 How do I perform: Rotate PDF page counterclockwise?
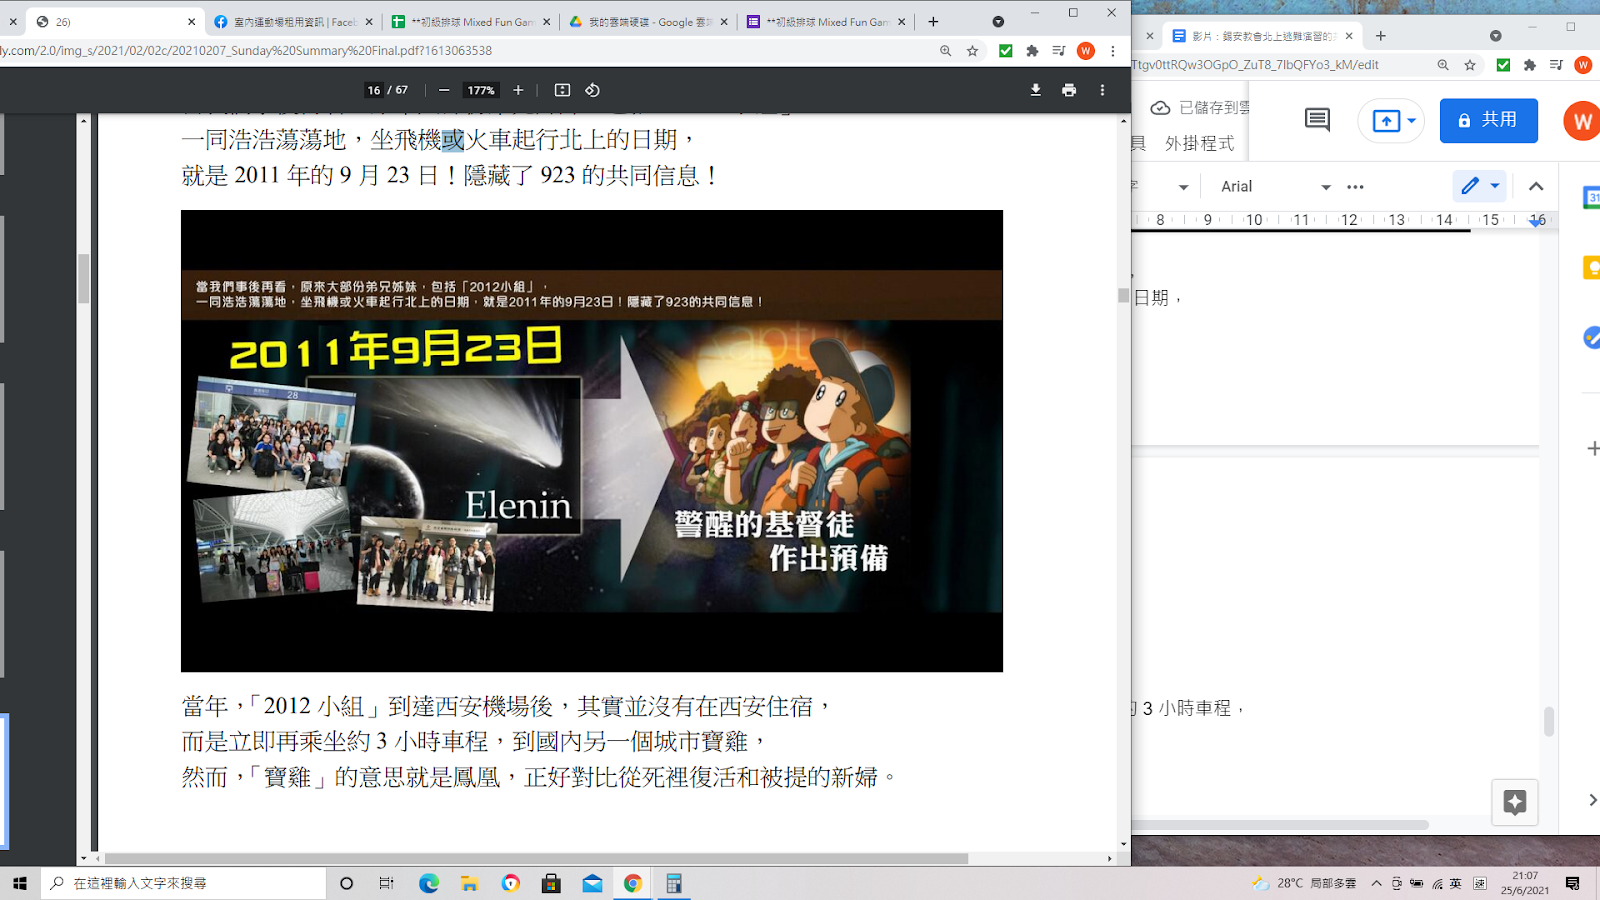click(x=592, y=90)
